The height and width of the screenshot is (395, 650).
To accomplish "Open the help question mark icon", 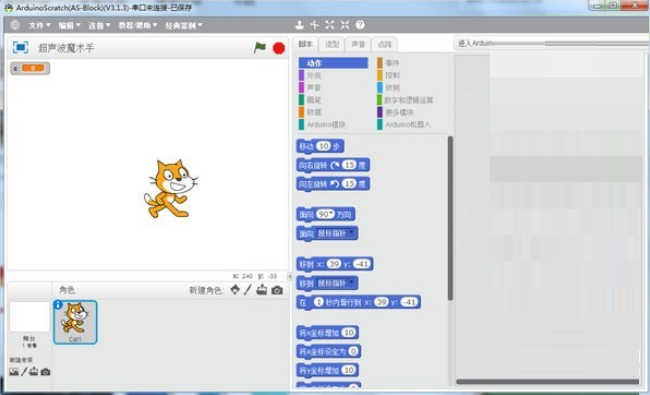I will [360, 25].
